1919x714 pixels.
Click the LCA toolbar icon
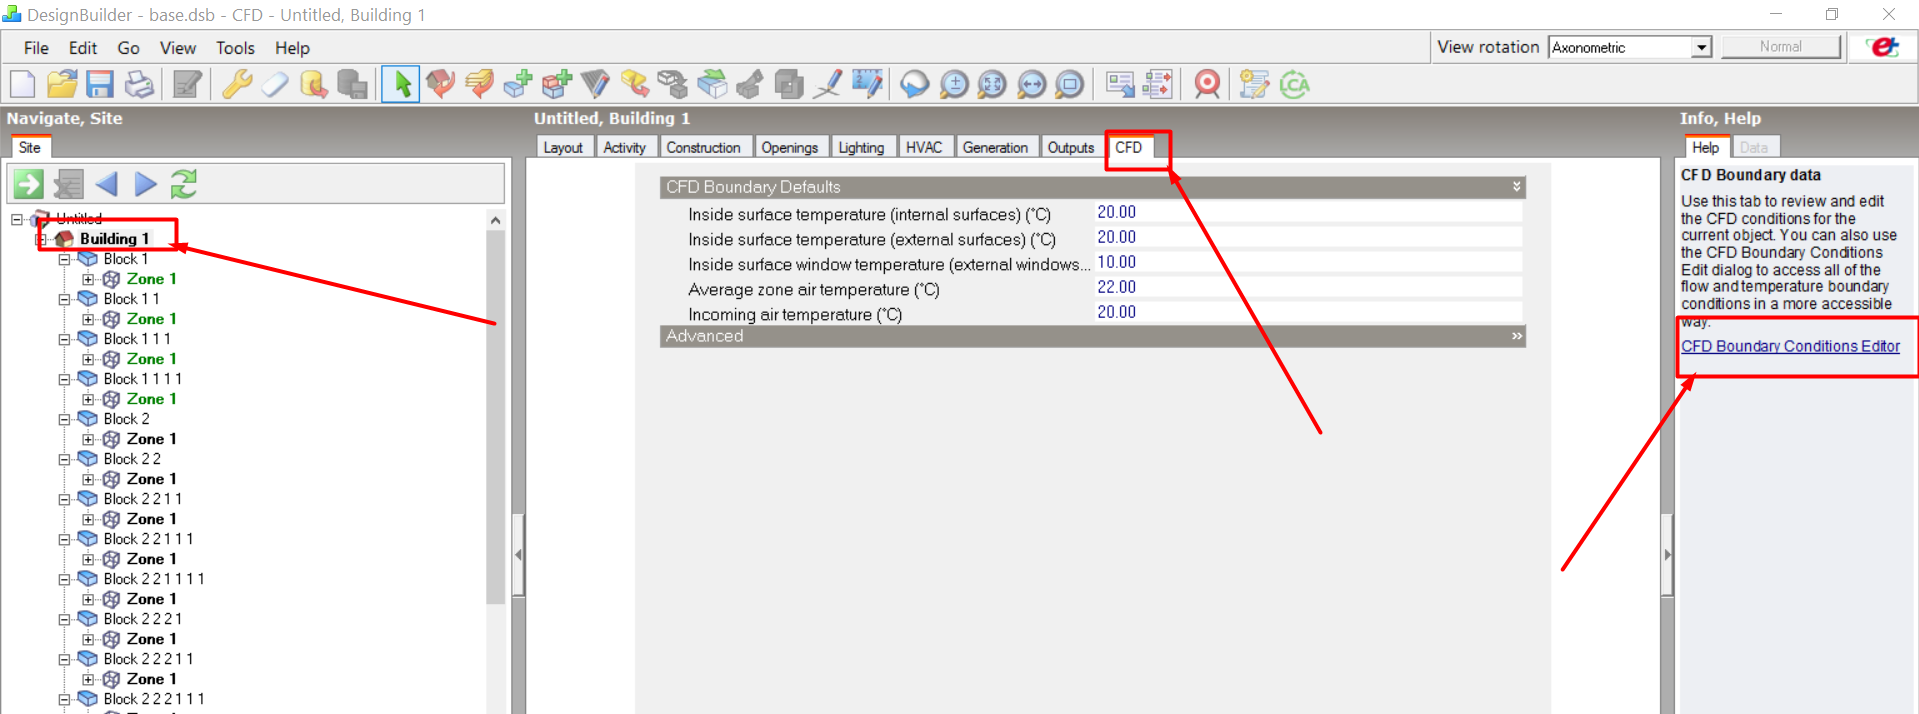[x=1295, y=85]
